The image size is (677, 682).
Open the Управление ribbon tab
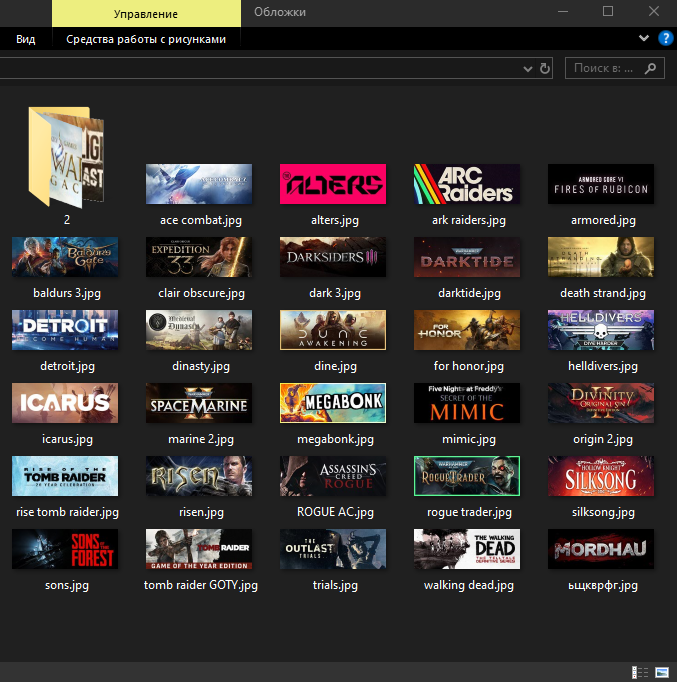[x=146, y=13]
